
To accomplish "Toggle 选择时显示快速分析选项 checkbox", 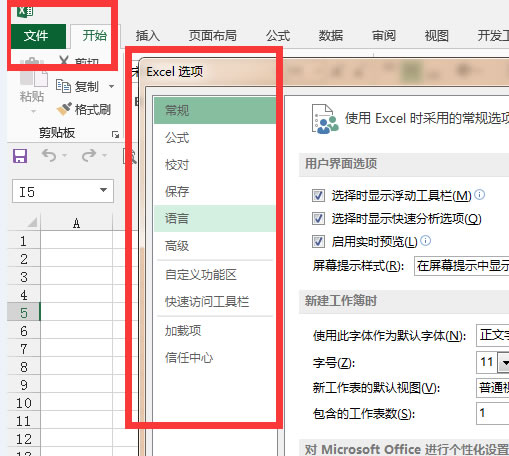I will (x=318, y=219).
